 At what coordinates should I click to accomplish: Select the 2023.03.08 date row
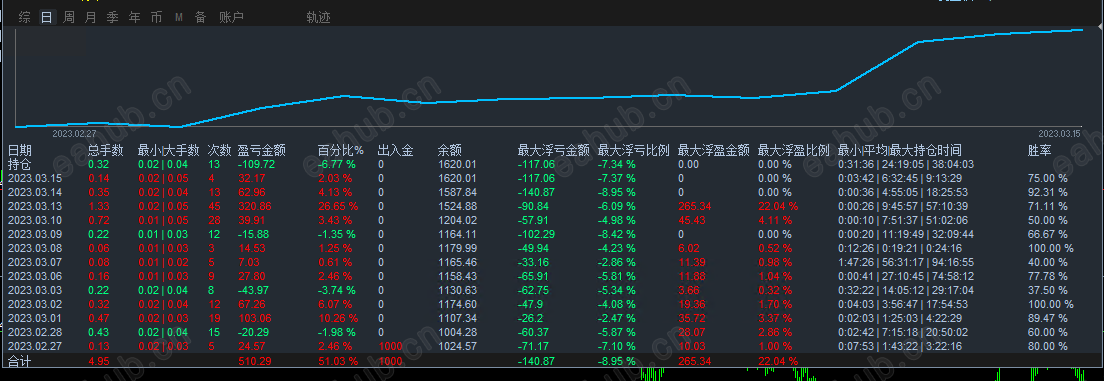click(35, 249)
